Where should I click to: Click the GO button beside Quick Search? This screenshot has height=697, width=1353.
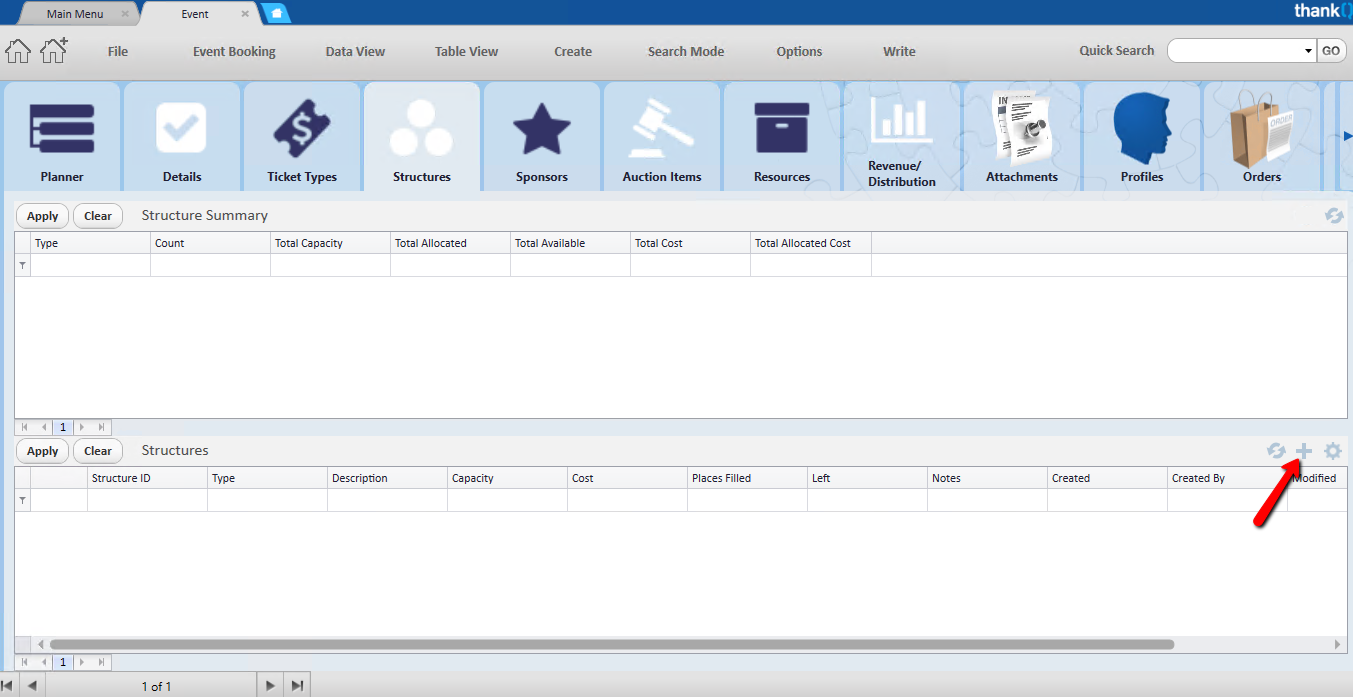[x=1331, y=51]
